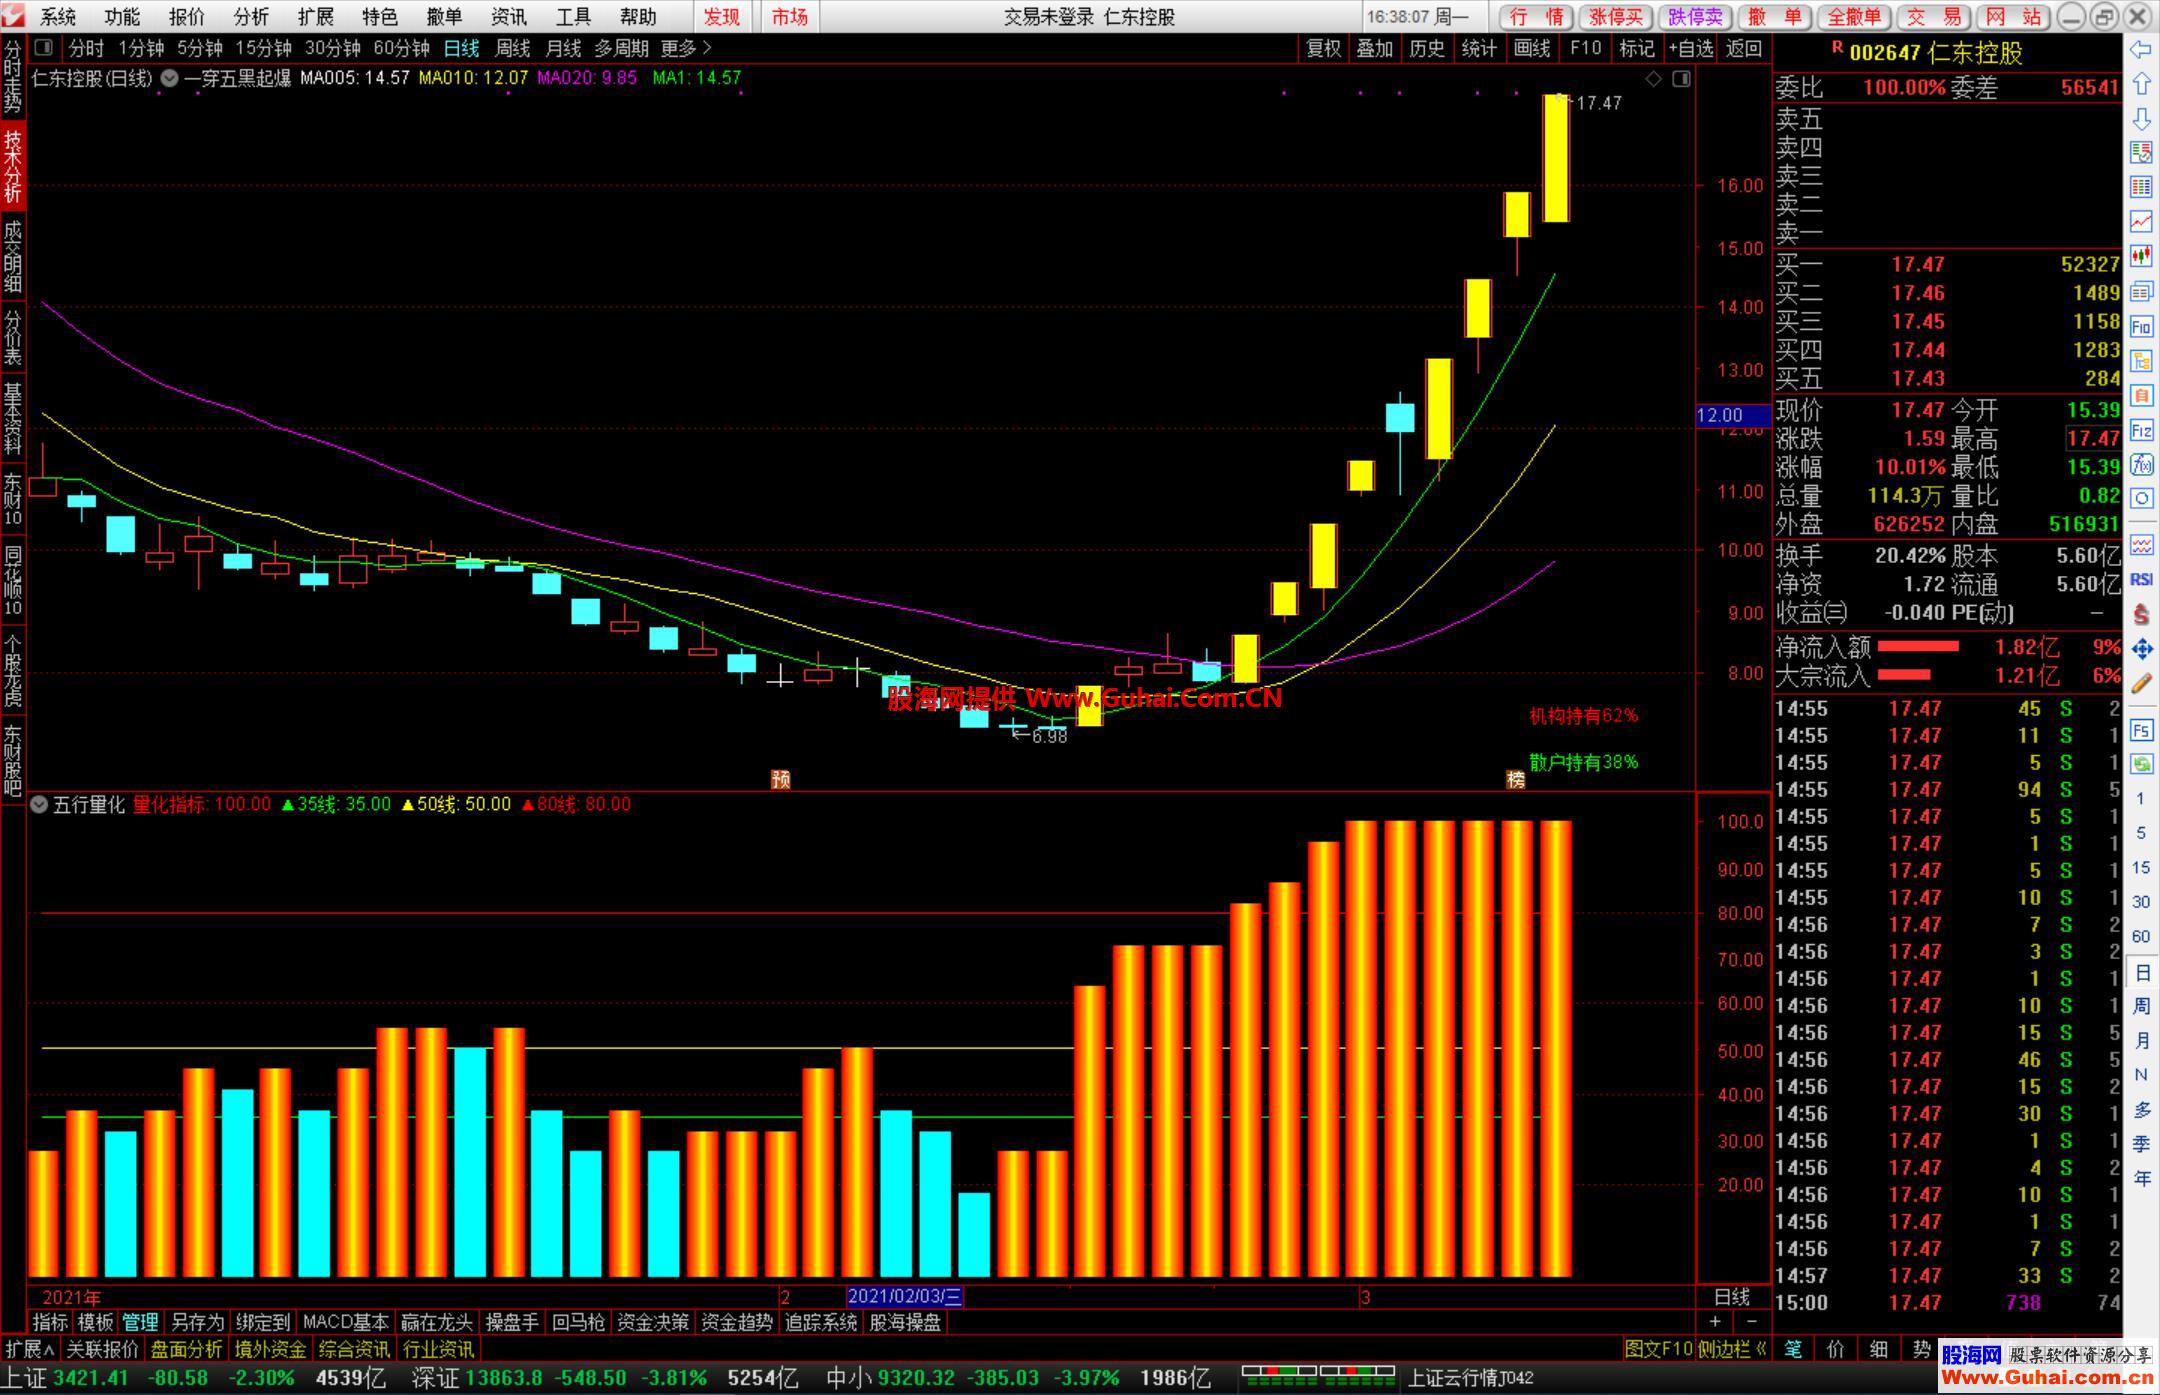This screenshot has height=1395, width=2160.
Task: Open the dropdown arrow beside 仁东控股(日线)
Action: 170,78
